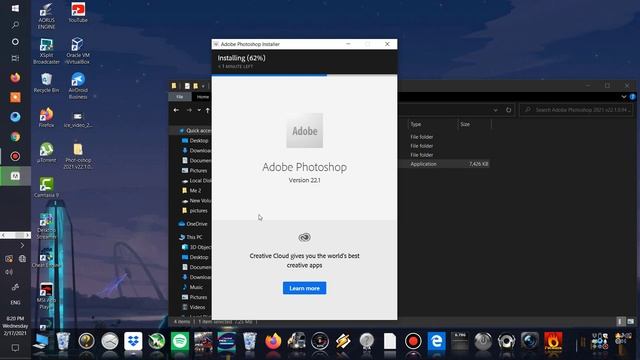The width and height of the screenshot is (640, 360).
Task: Click the red record app on the taskbar
Action: 15,156
